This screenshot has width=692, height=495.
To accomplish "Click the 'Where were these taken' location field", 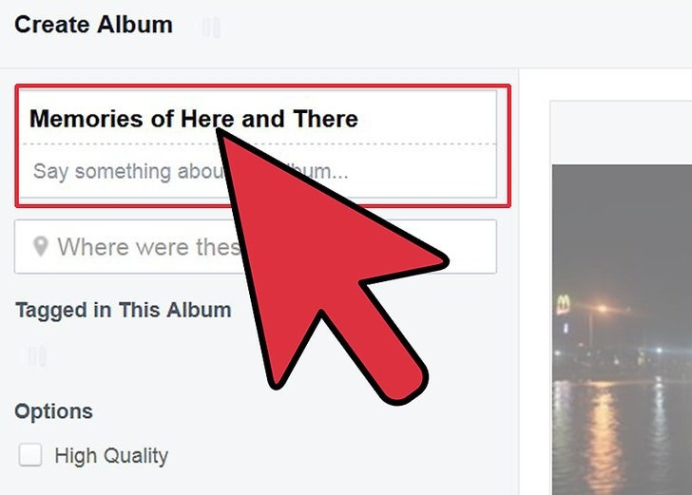I will pyautogui.click(x=256, y=247).
